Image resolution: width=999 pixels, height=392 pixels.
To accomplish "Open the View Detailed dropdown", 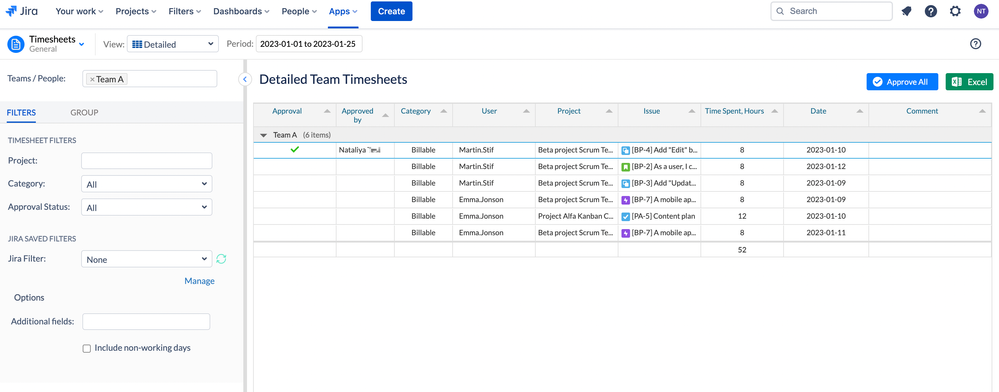I will [173, 44].
